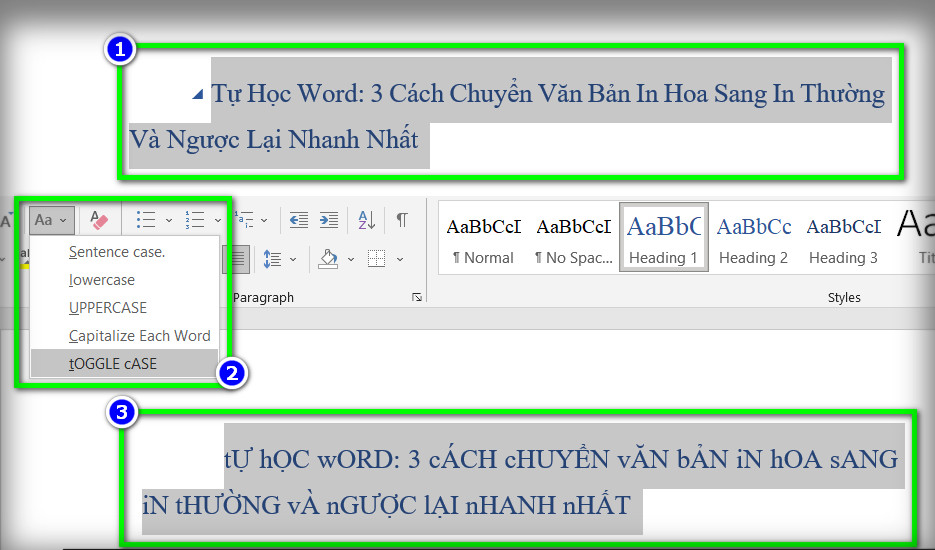Viewport: 935px width, 550px height.
Task: Apply the Heading 2 style
Action: point(754,239)
